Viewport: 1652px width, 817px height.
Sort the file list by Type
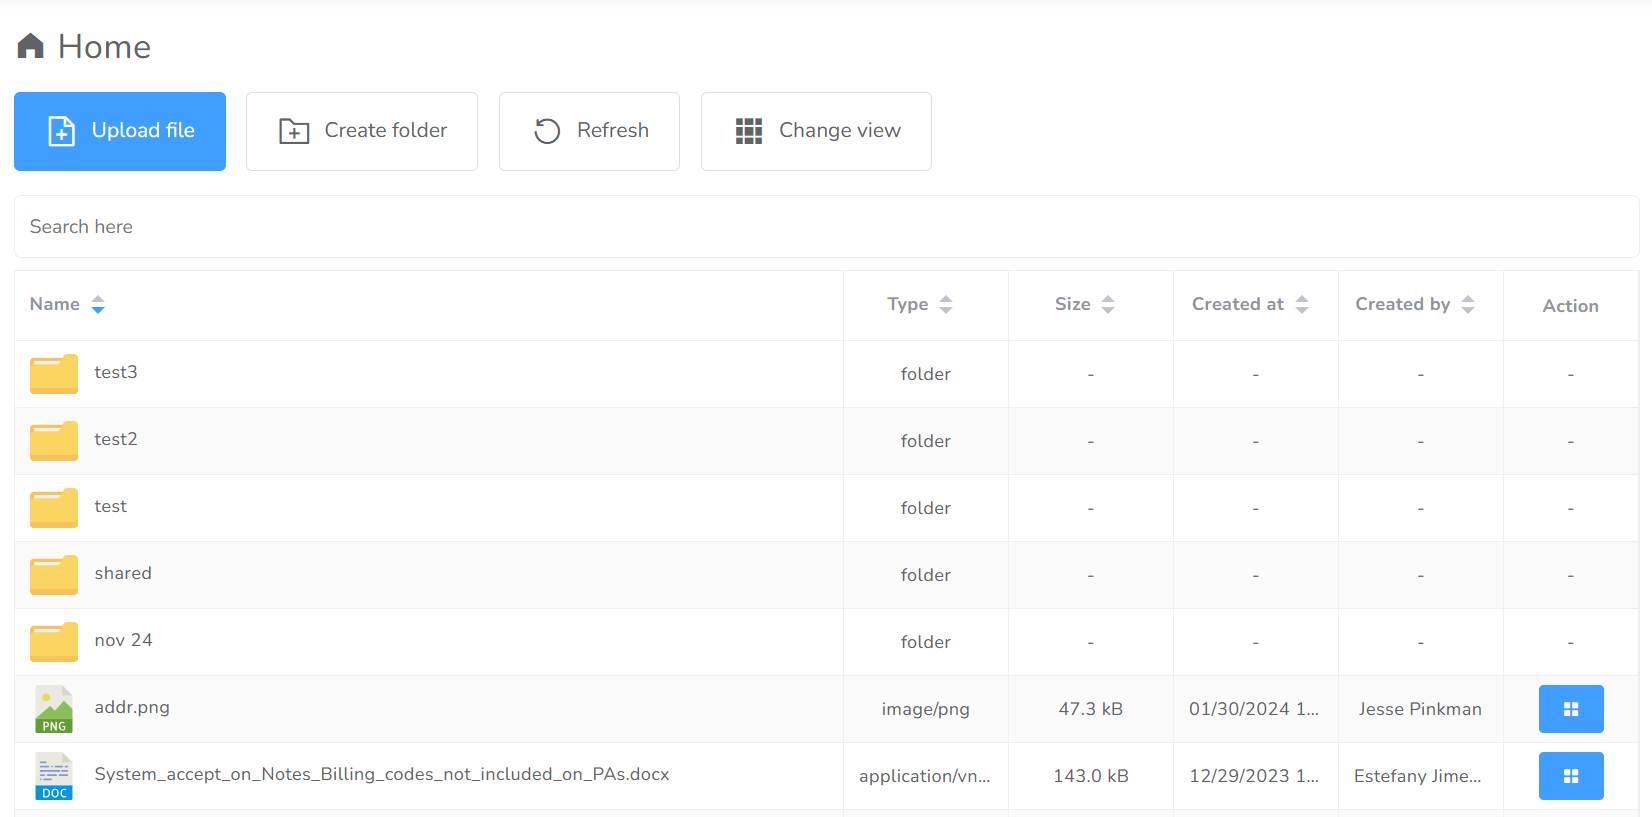946,305
